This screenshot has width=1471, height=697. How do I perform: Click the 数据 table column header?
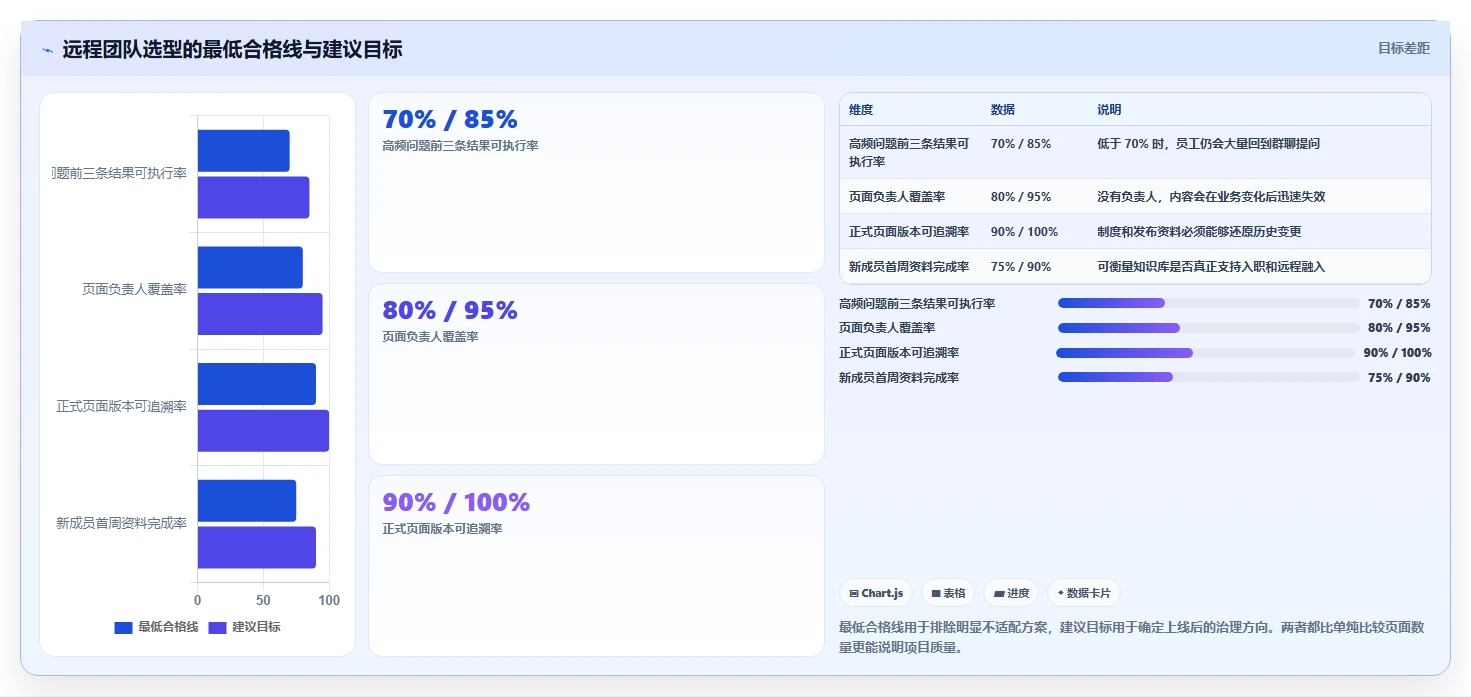[x=1003, y=110]
